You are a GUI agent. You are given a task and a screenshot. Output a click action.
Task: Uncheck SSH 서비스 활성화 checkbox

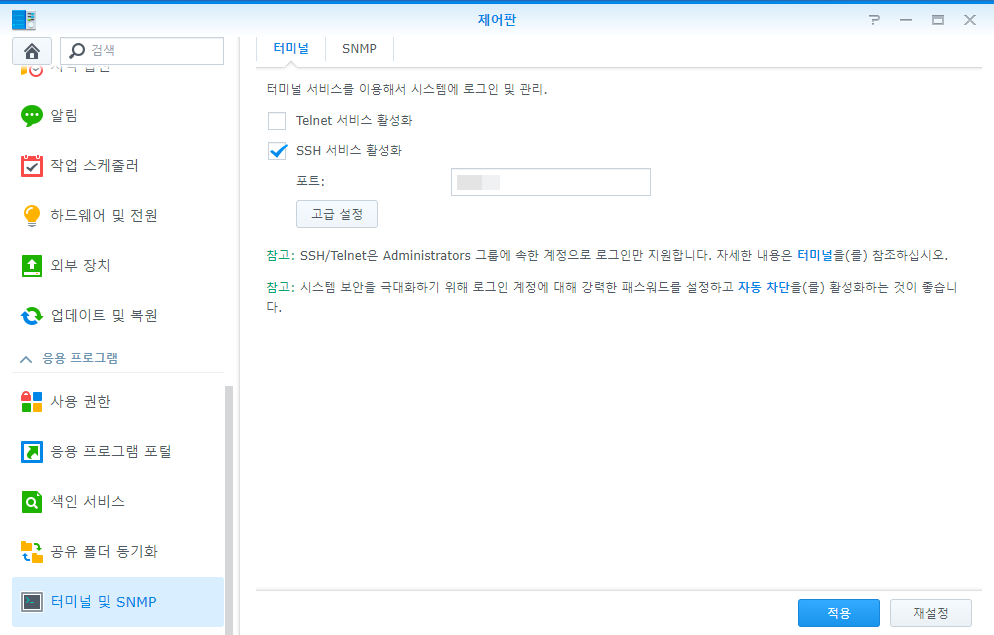[x=277, y=151]
